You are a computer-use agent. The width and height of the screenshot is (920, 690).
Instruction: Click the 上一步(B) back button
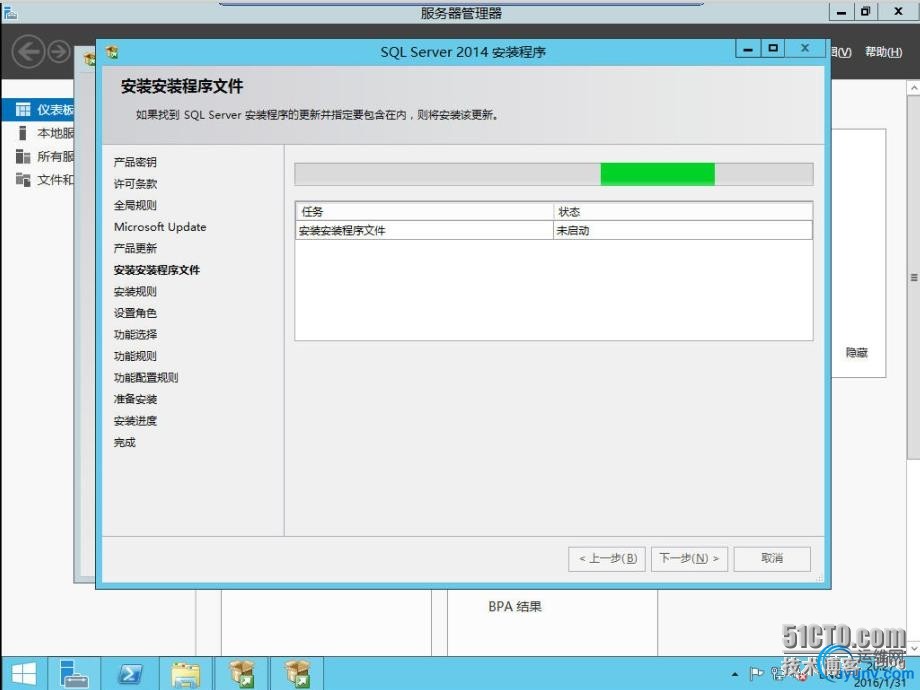[x=607, y=559]
